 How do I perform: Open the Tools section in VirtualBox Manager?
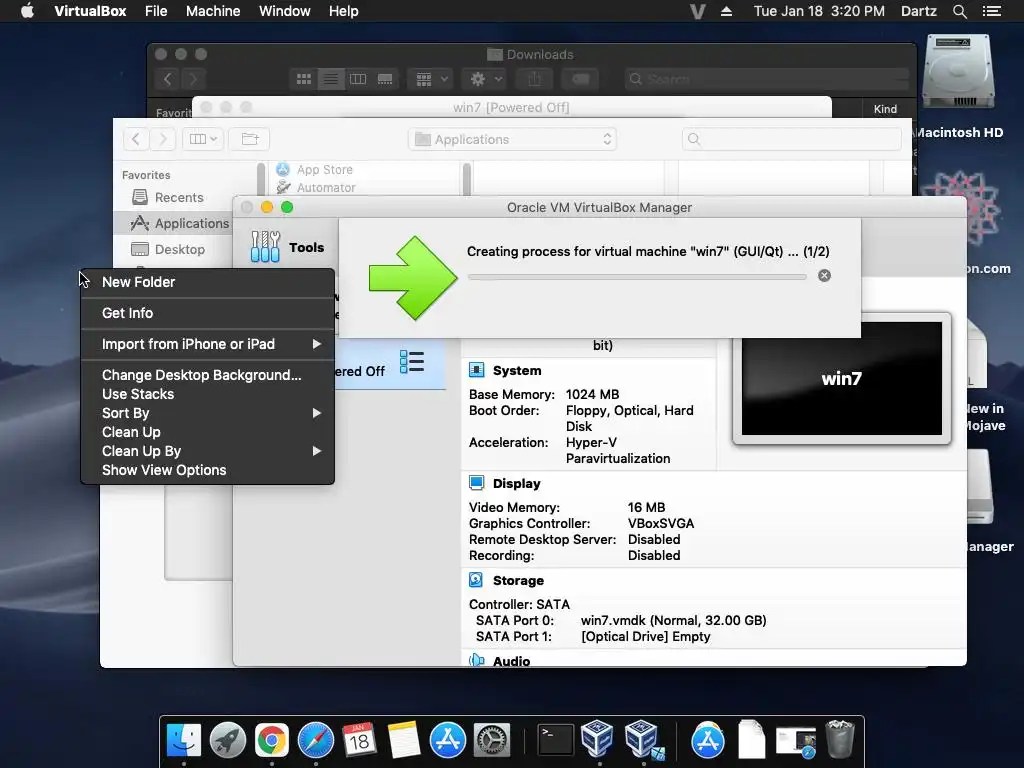pos(287,248)
